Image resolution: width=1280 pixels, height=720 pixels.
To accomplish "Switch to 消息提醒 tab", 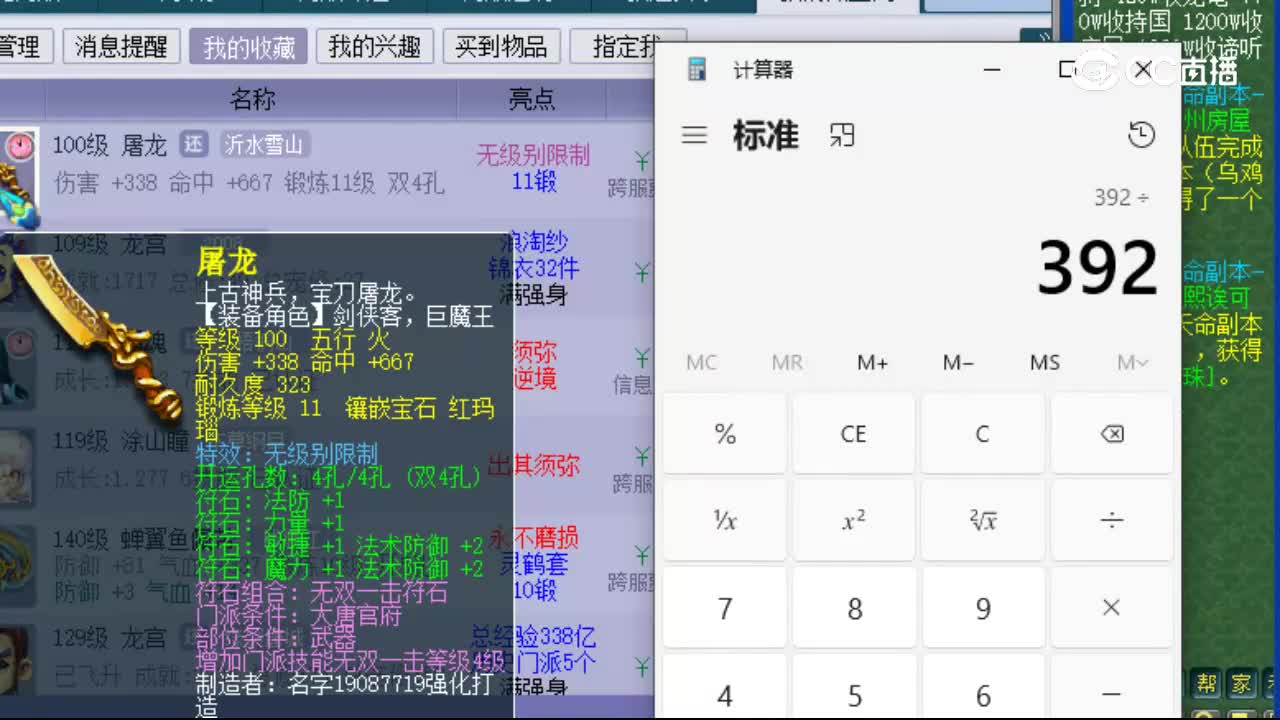I will click(x=121, y=46).
